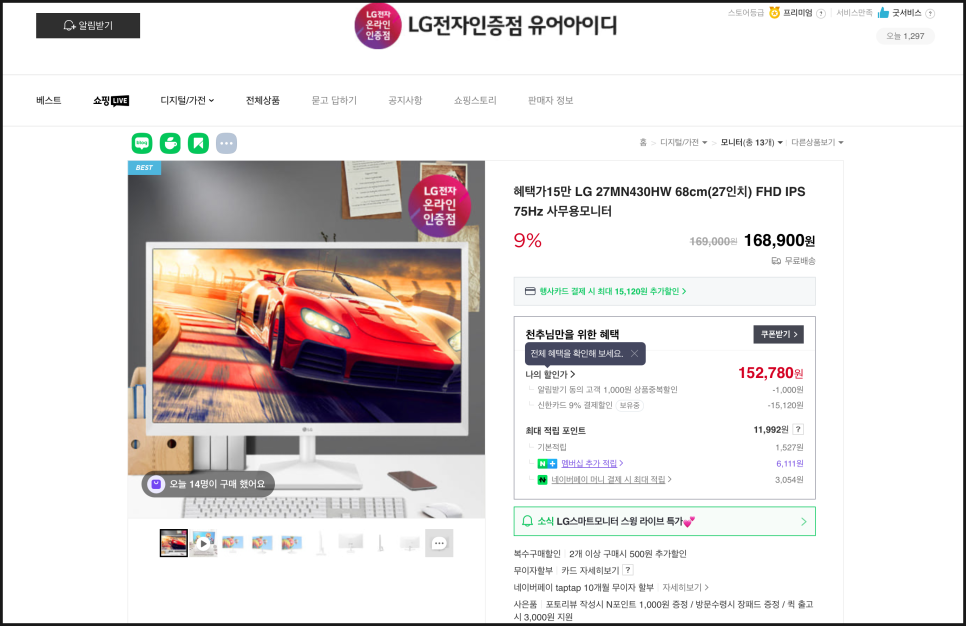Close the 전체 혜택을 확인해 보세요 tooltip
The height and width of the screenshot is (626, 966).
[634, 354]
